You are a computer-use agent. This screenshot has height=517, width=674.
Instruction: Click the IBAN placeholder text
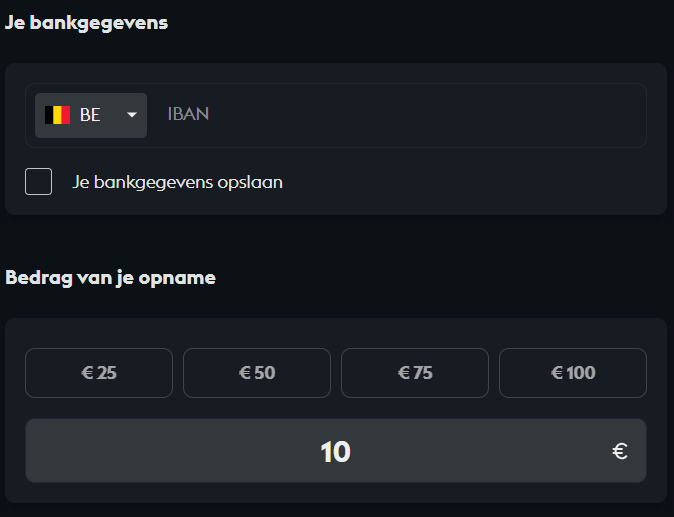point(188,114)
